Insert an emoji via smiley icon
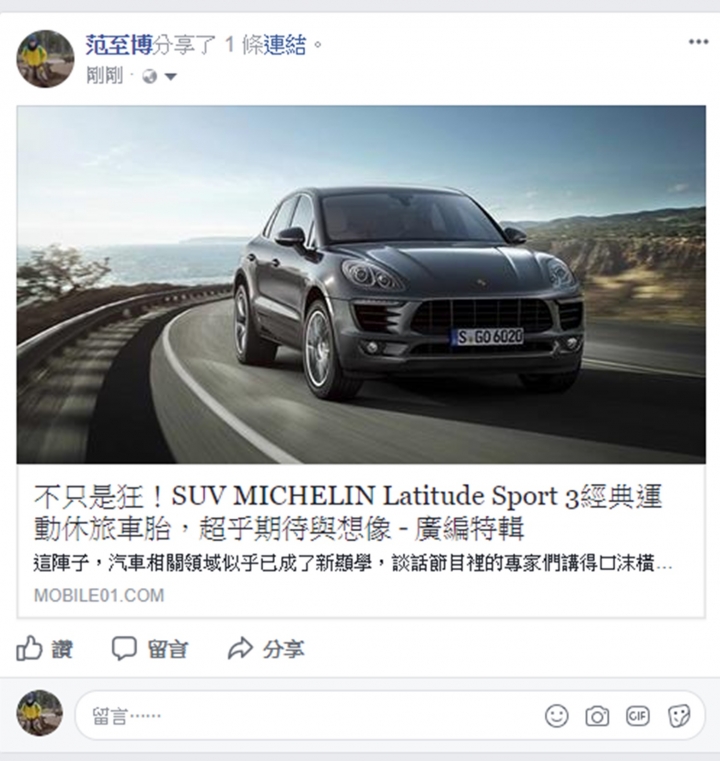This screenshot has height=761, width=720. pos(556,716)
